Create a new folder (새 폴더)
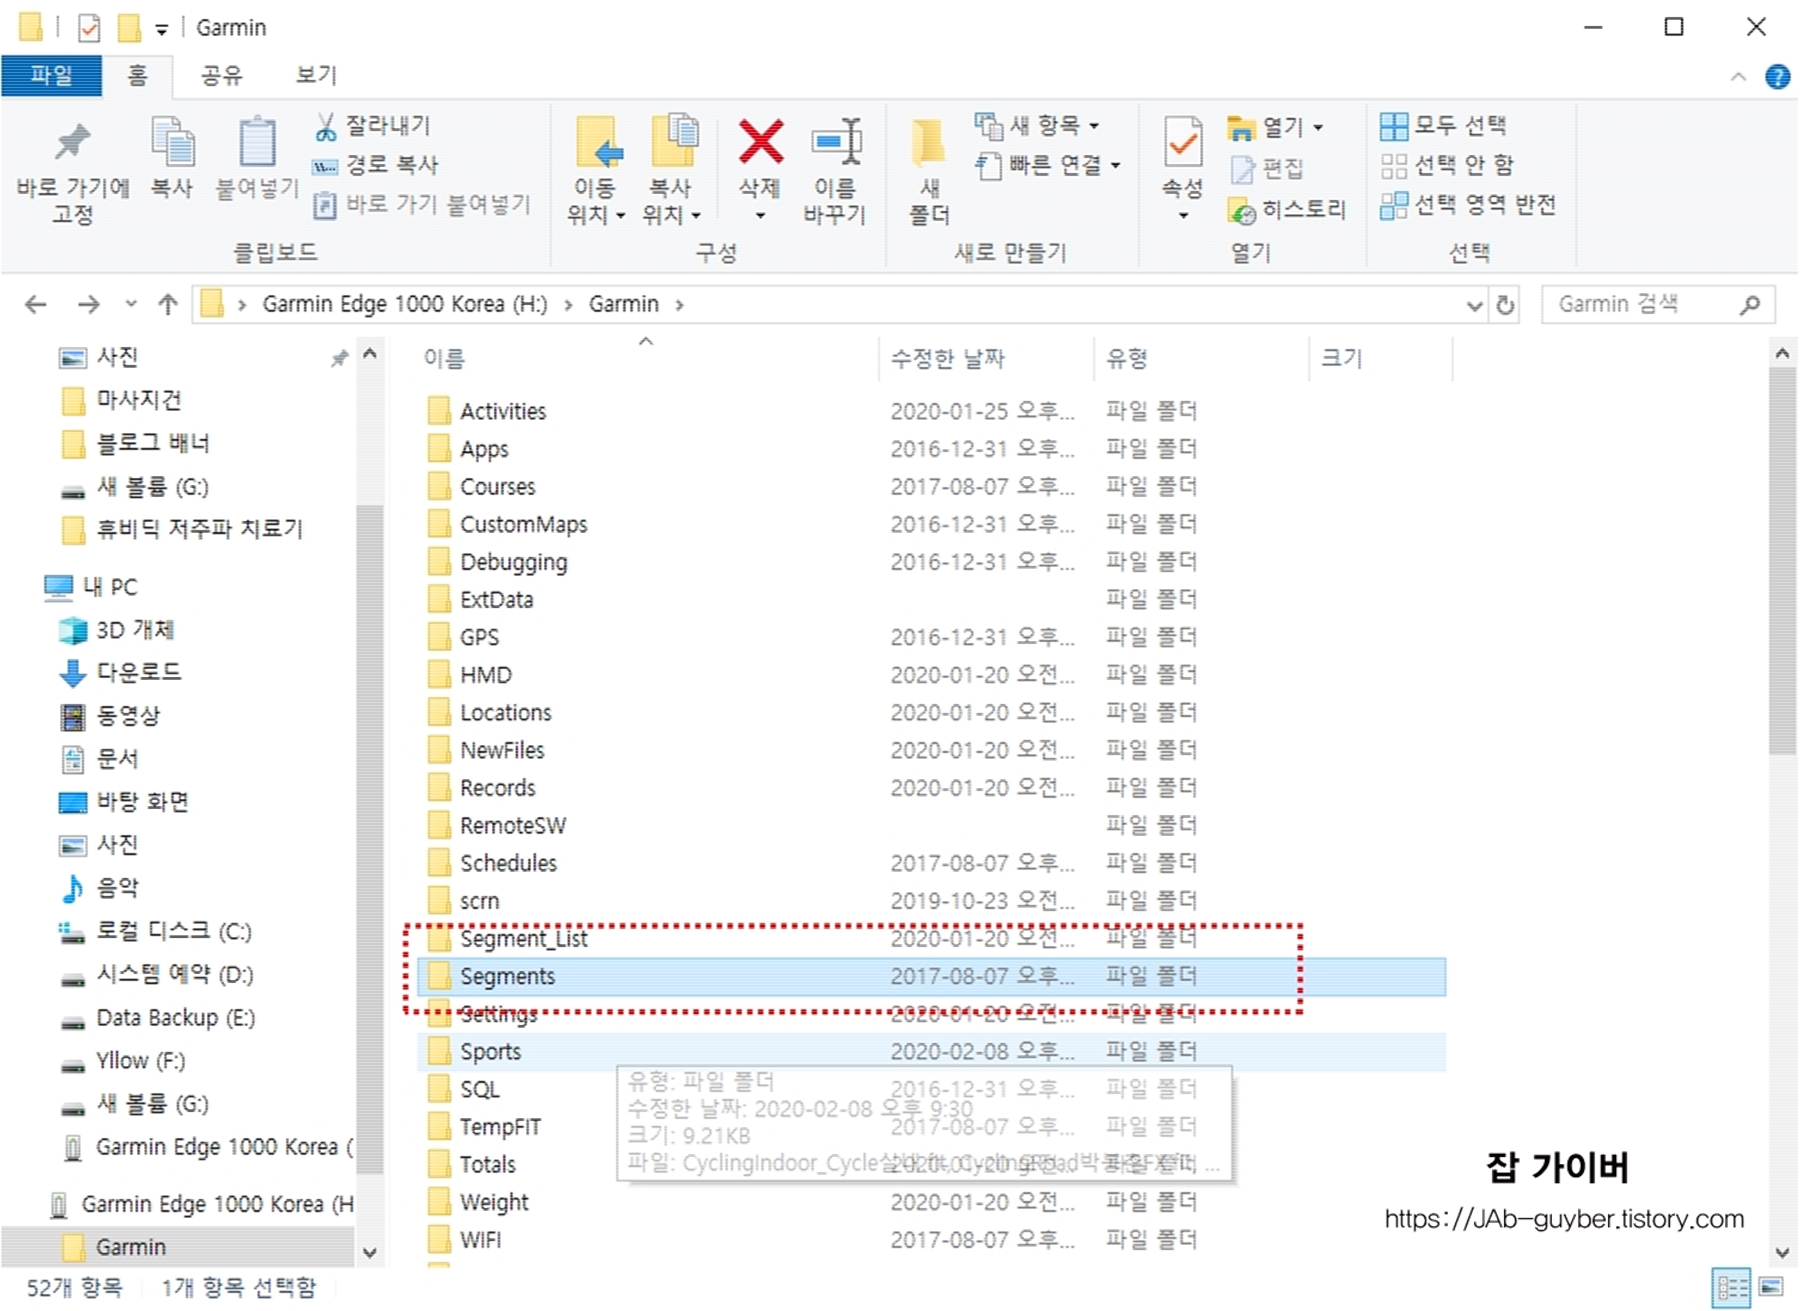Screen dimensions: 1800x1311 (x=929, y=170)
